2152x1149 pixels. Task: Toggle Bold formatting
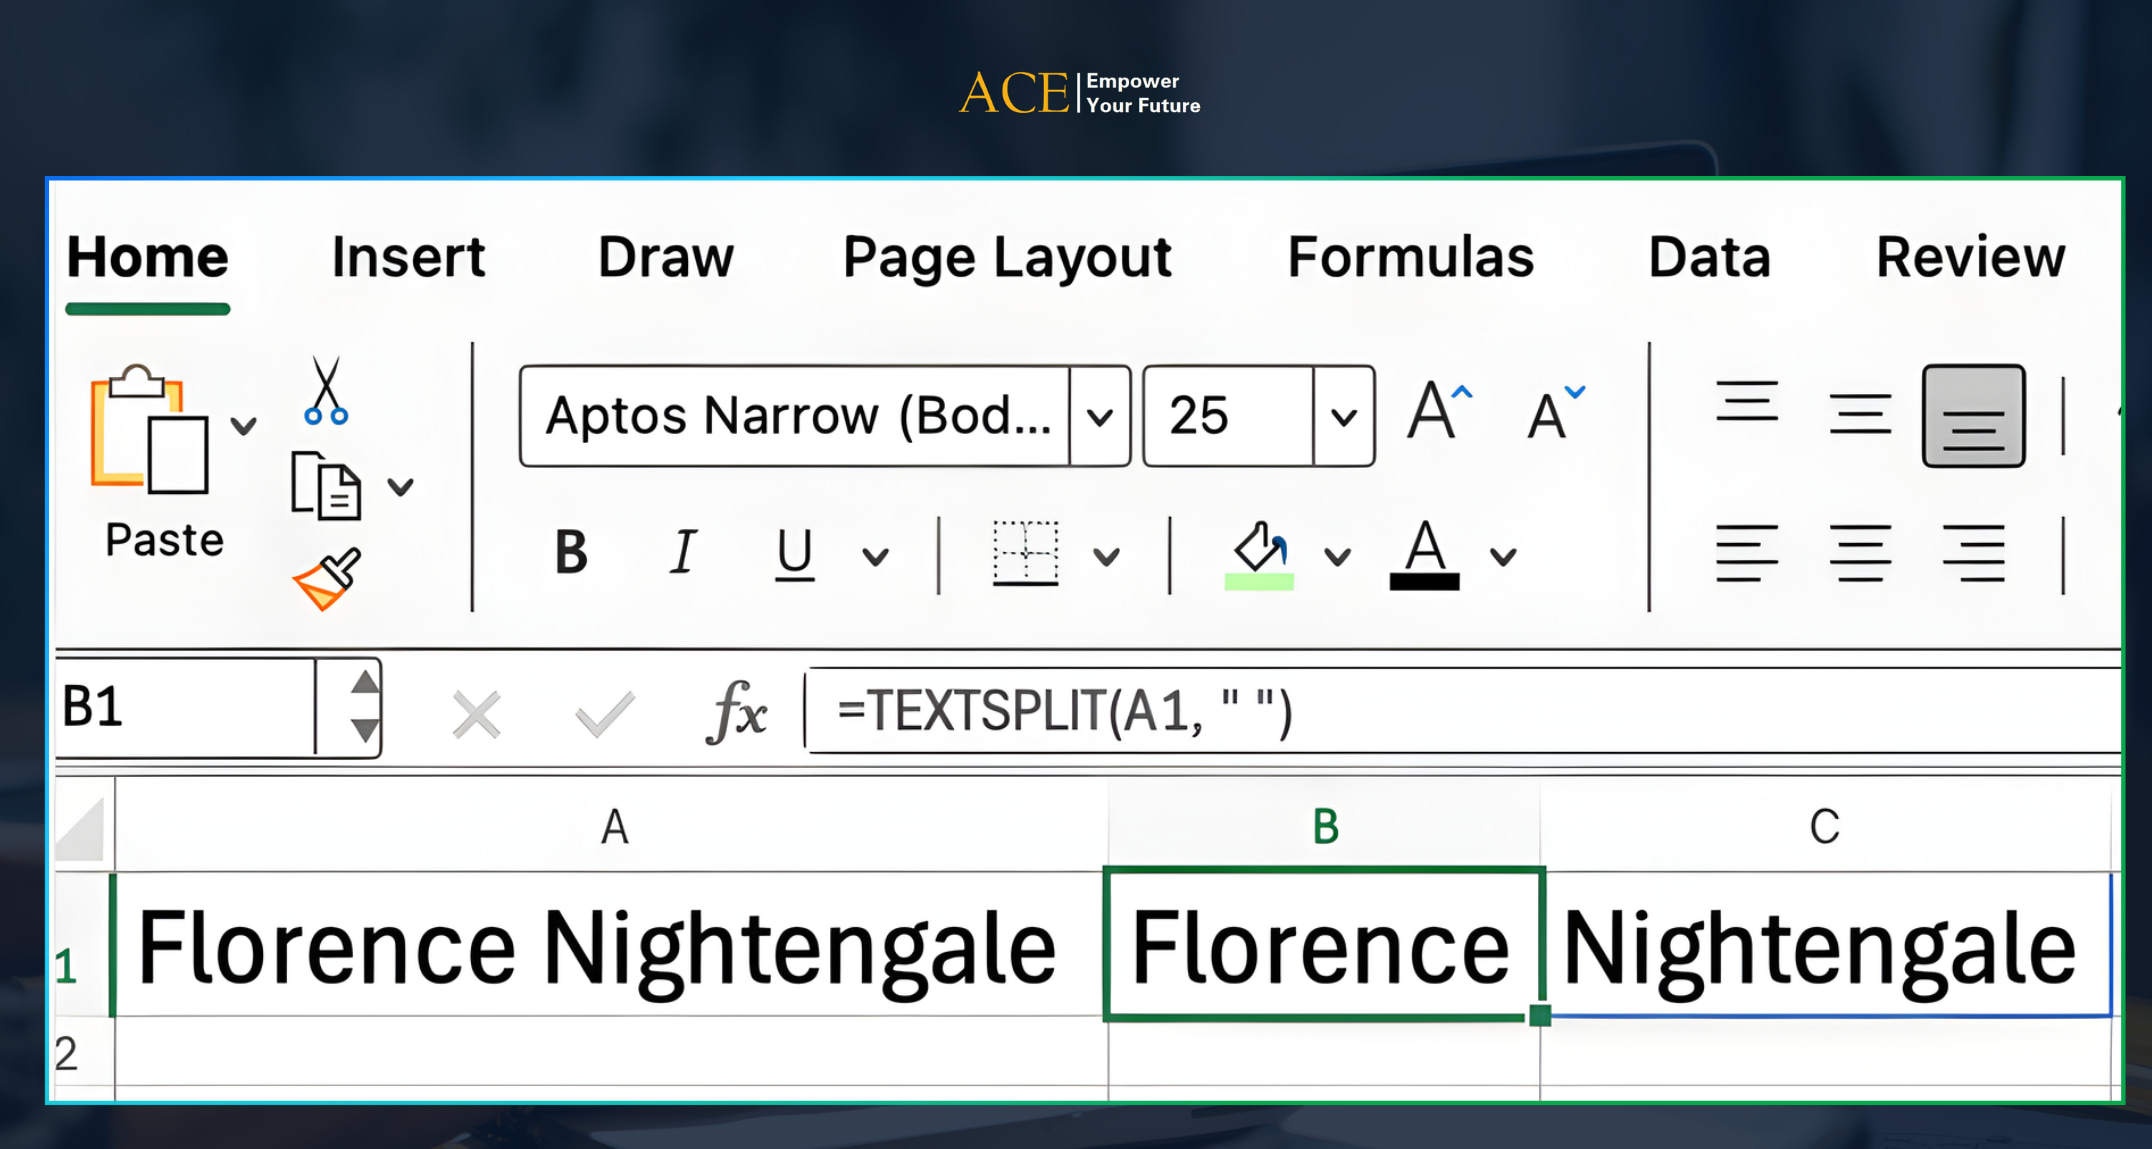tap(571, 553)
